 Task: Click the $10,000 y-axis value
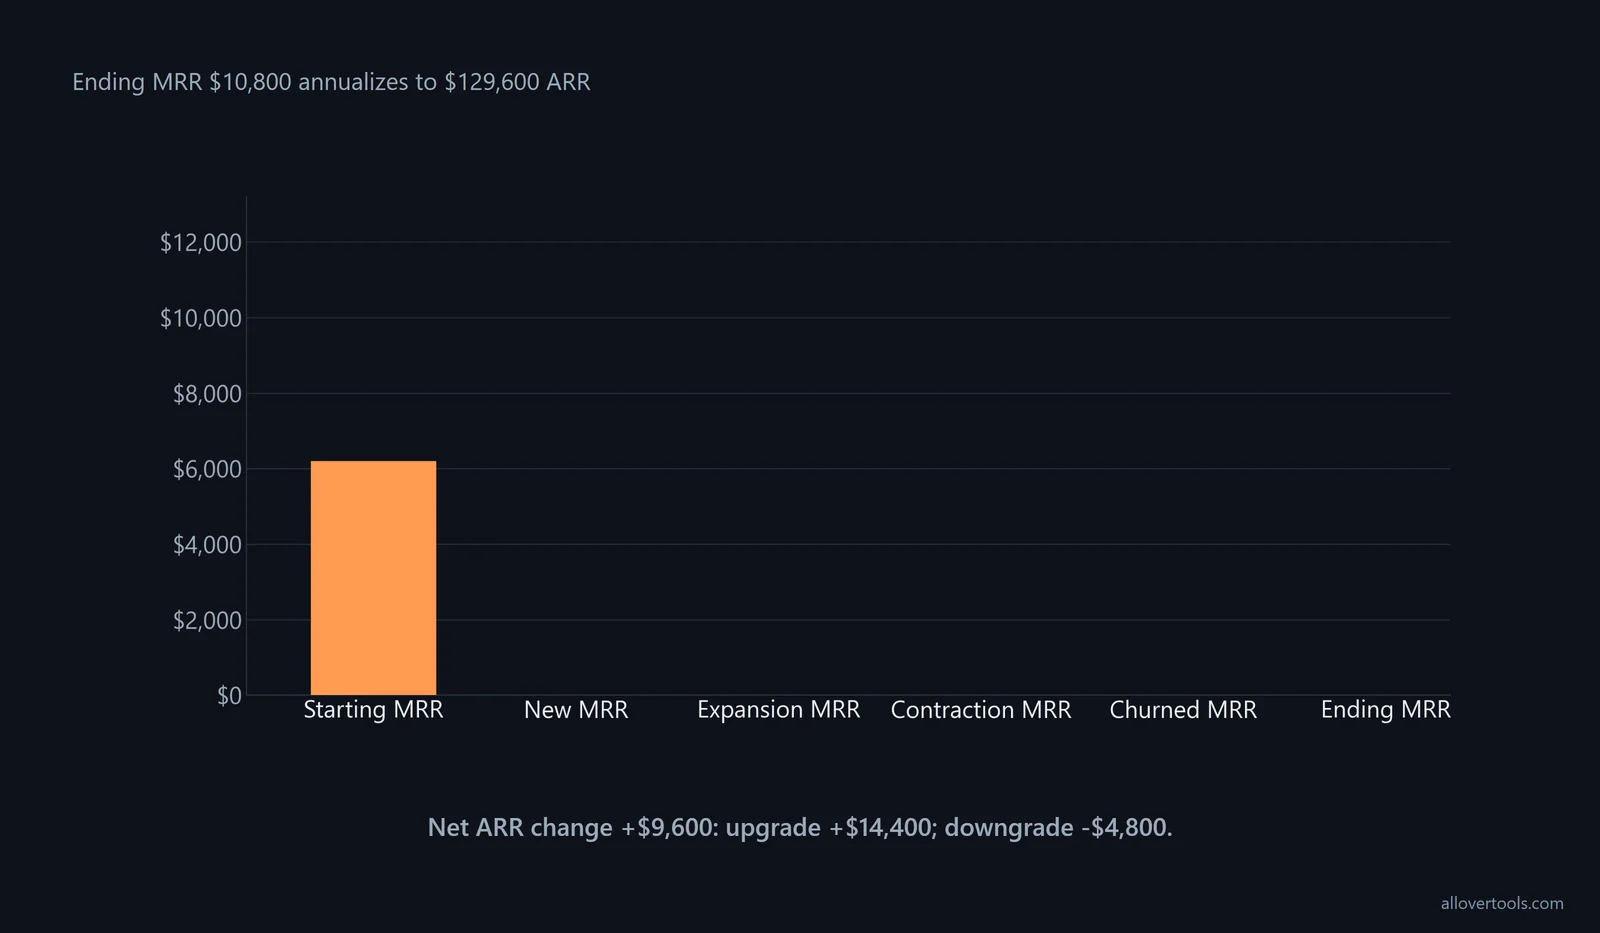point(201,318)
